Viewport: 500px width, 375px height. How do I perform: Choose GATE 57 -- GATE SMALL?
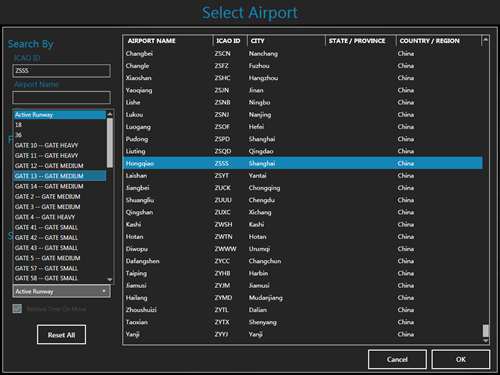coord(60,268)
